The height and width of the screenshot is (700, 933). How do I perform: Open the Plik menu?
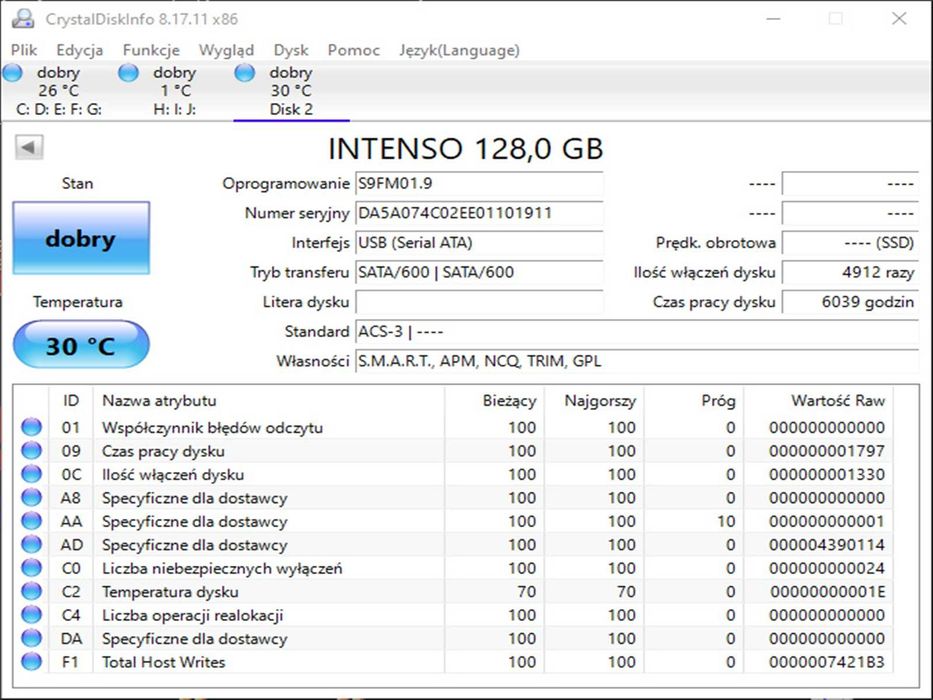pos(24,50)
